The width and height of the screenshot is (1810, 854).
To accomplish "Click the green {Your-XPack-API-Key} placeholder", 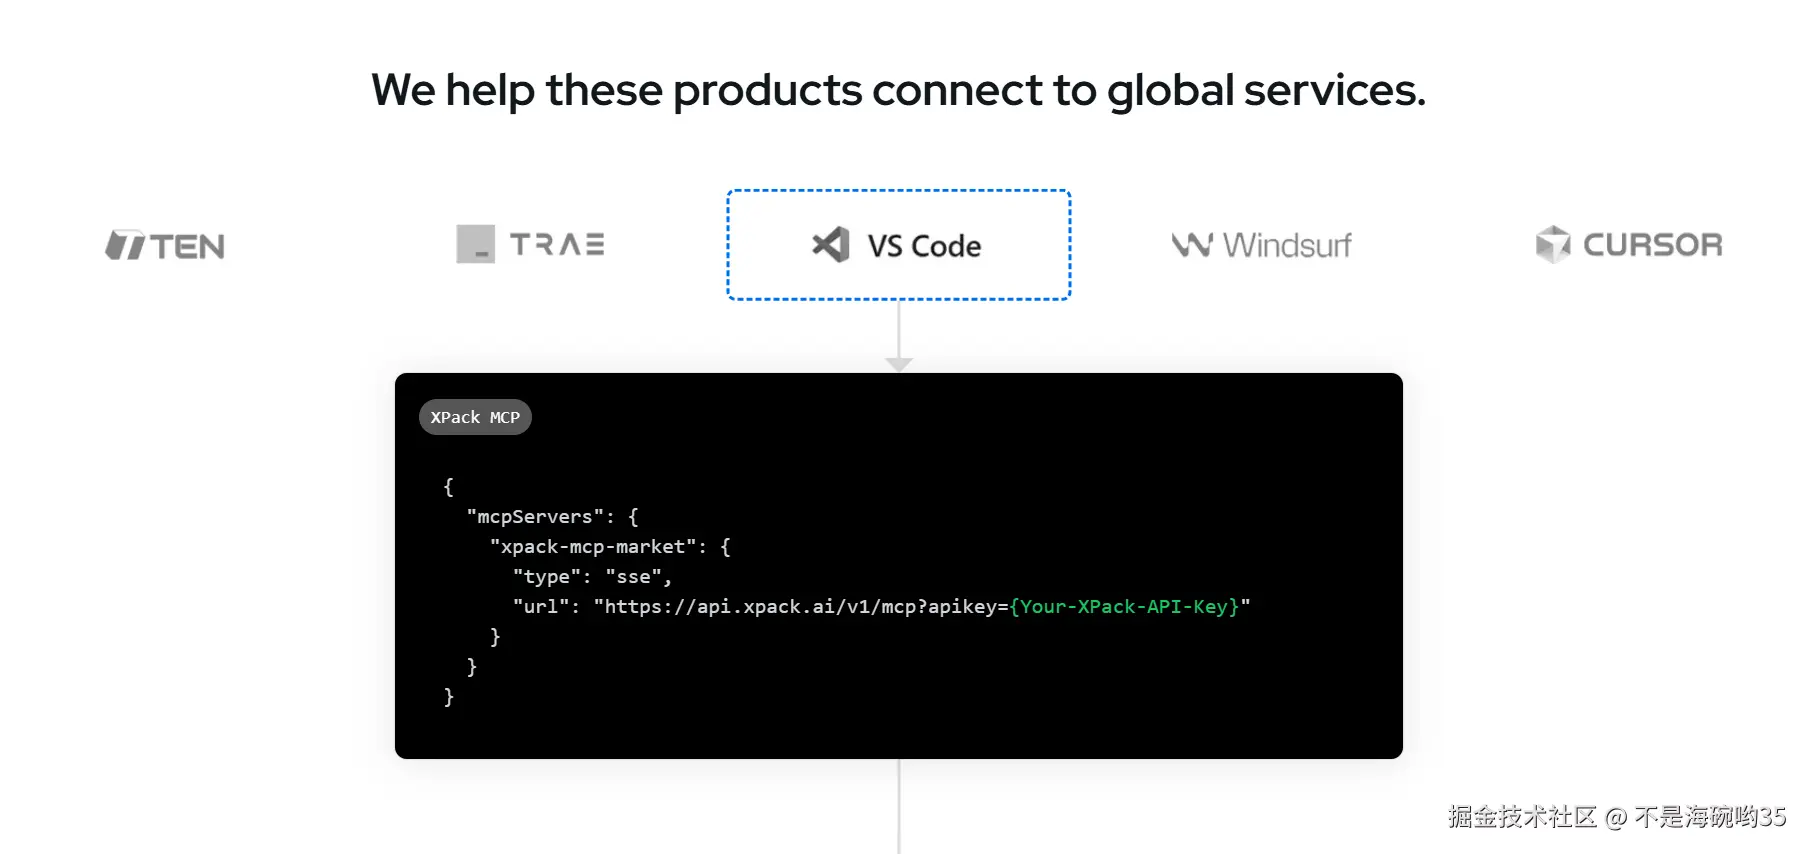I will tap(1124, 607).
